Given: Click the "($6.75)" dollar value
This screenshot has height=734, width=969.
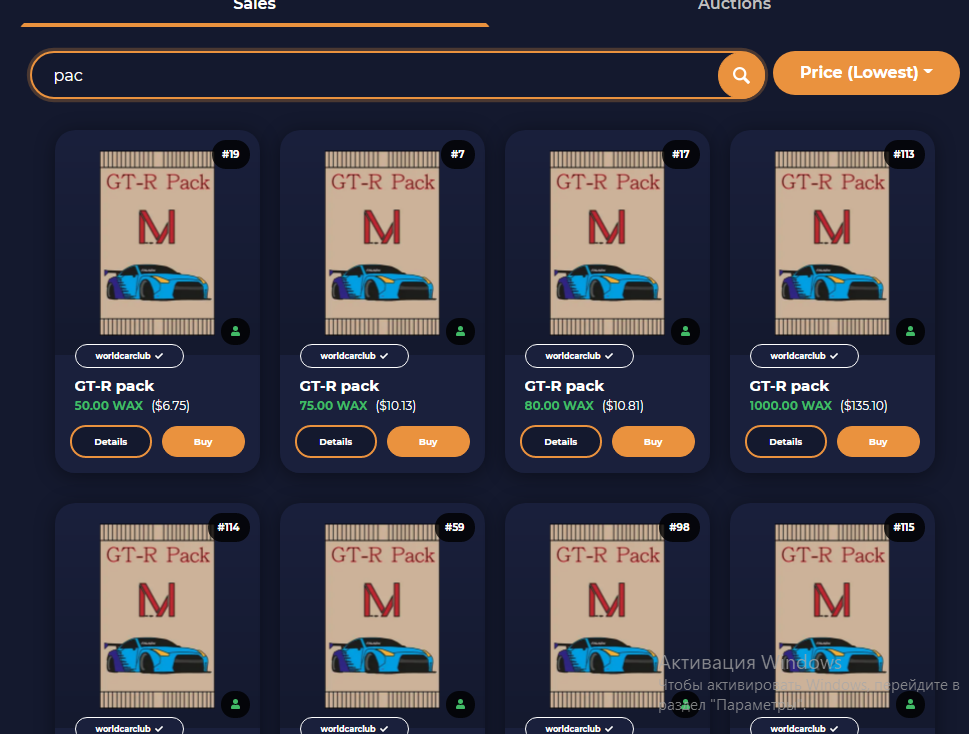Looking at the screenshot, I should click(171, 406).
